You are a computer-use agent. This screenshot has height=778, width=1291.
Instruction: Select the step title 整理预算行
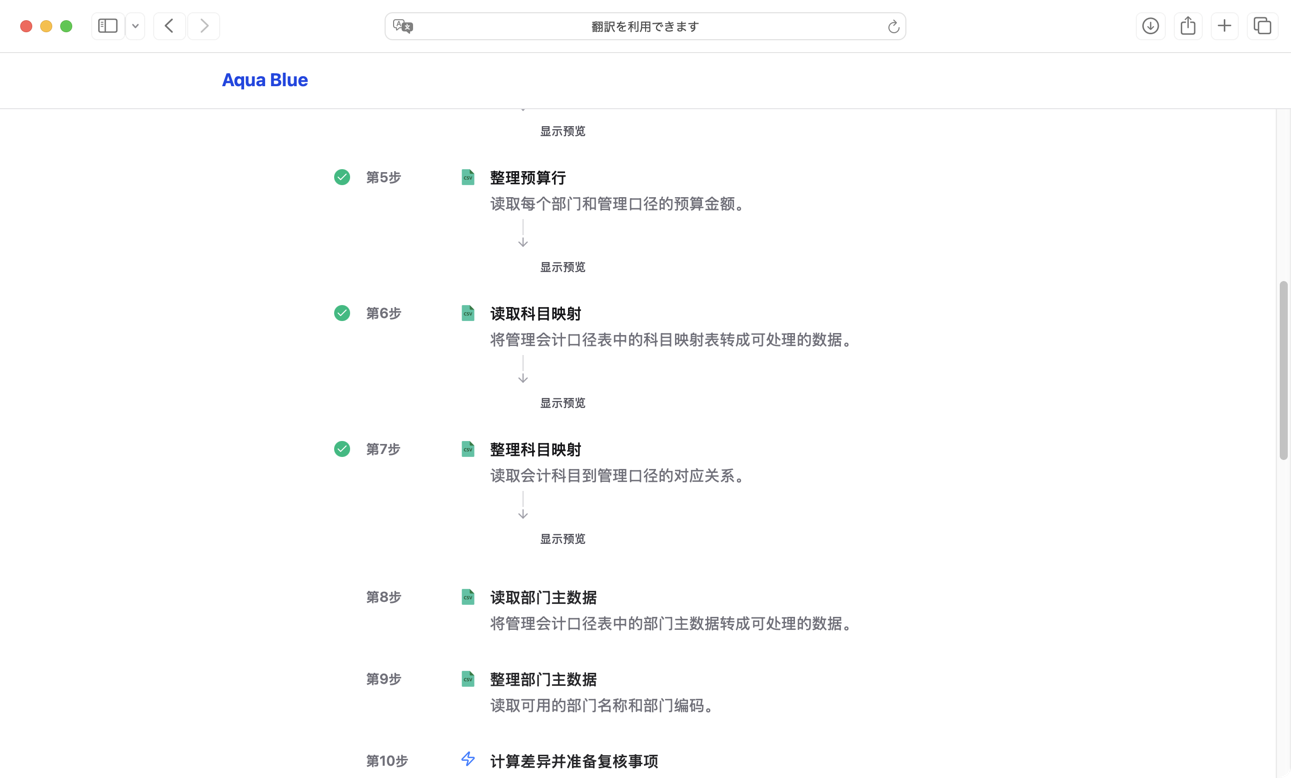(528, 178)
